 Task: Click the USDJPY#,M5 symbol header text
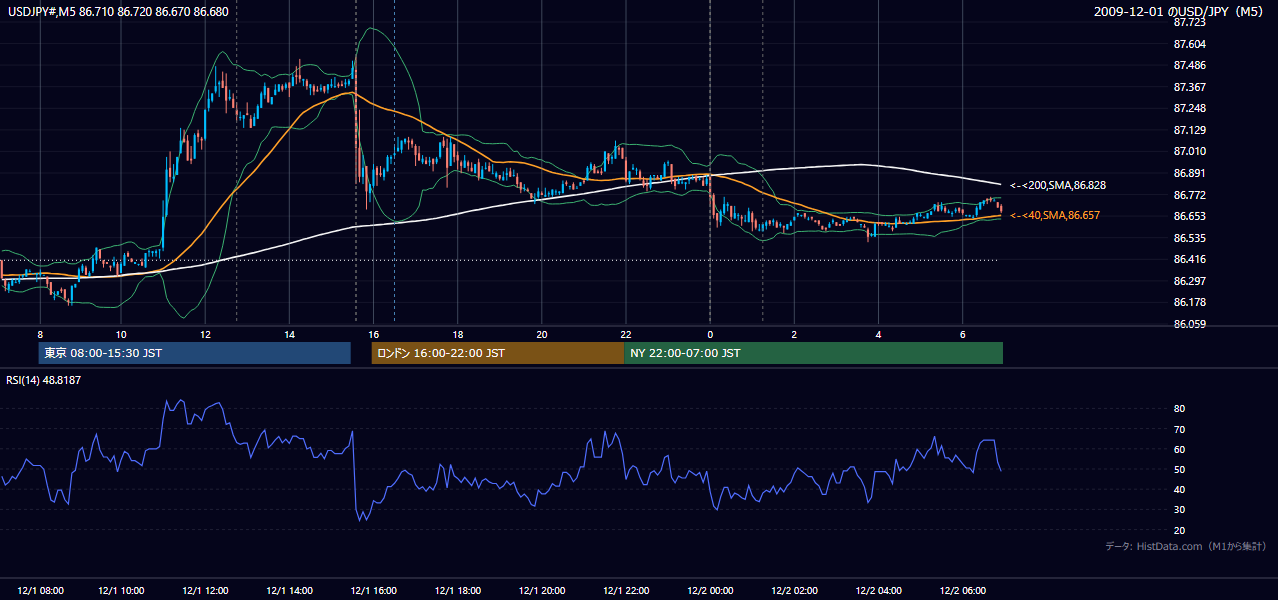point(118,11)
